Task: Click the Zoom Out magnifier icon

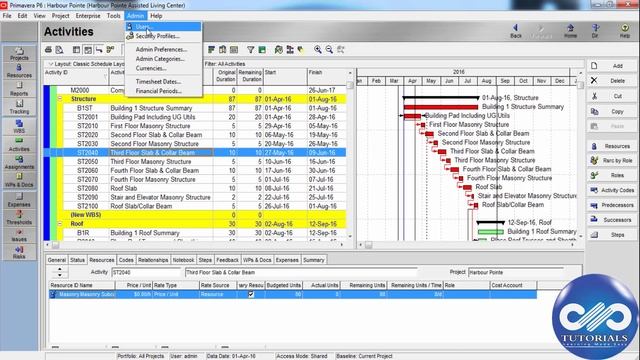Action: [x=329, y=50]
